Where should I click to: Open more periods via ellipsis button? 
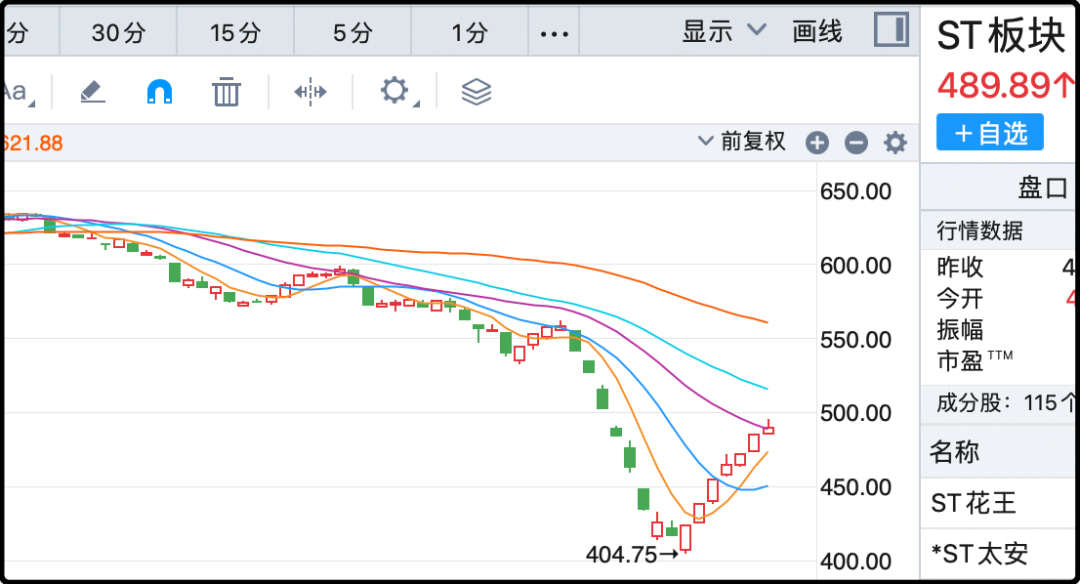coord(554,33)
